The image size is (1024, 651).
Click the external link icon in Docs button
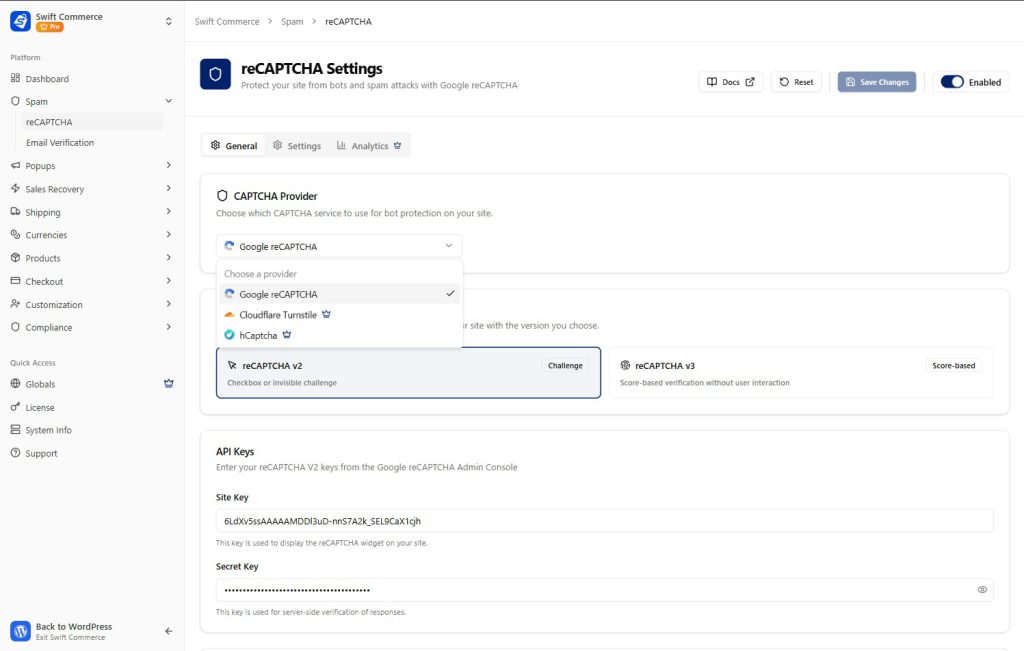click(750, 82)
